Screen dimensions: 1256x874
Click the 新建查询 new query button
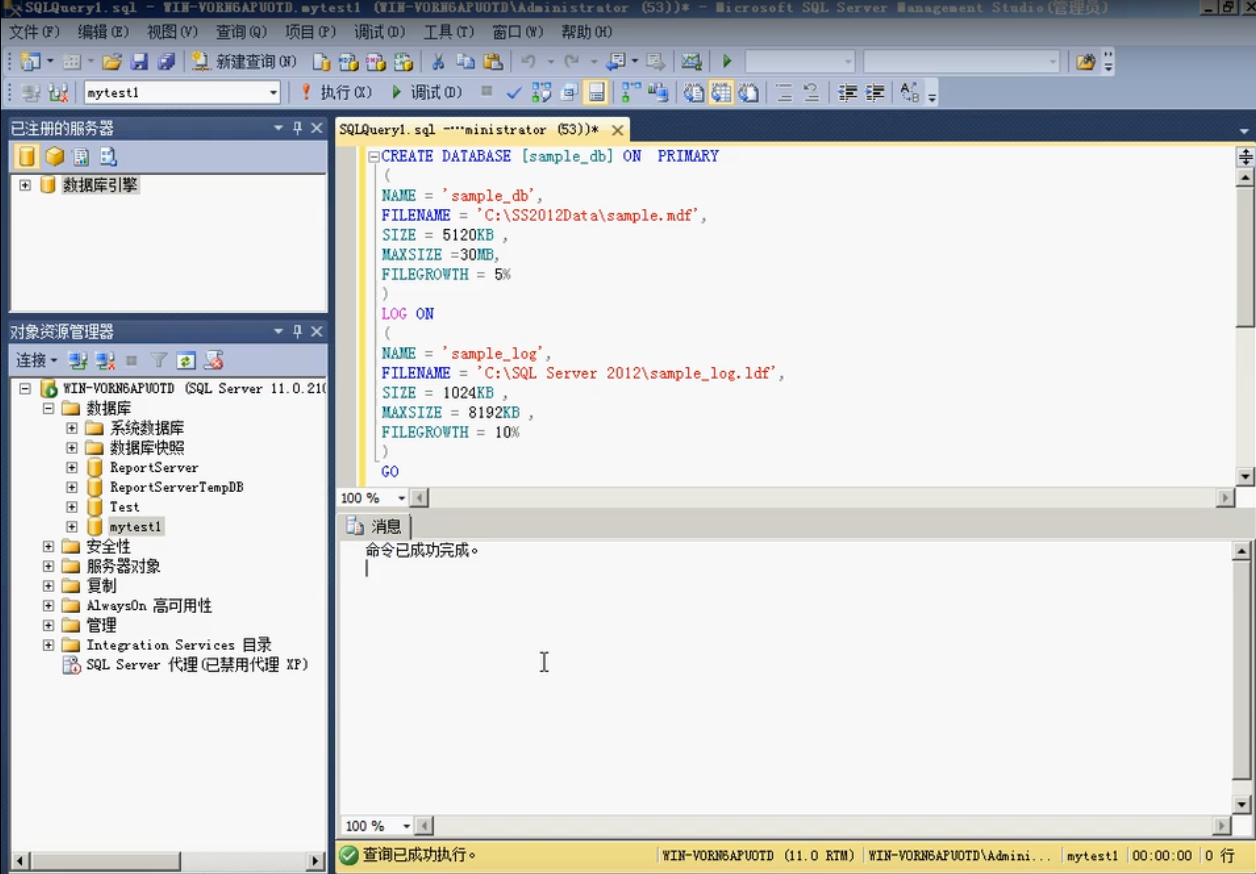tap(245, 62)
